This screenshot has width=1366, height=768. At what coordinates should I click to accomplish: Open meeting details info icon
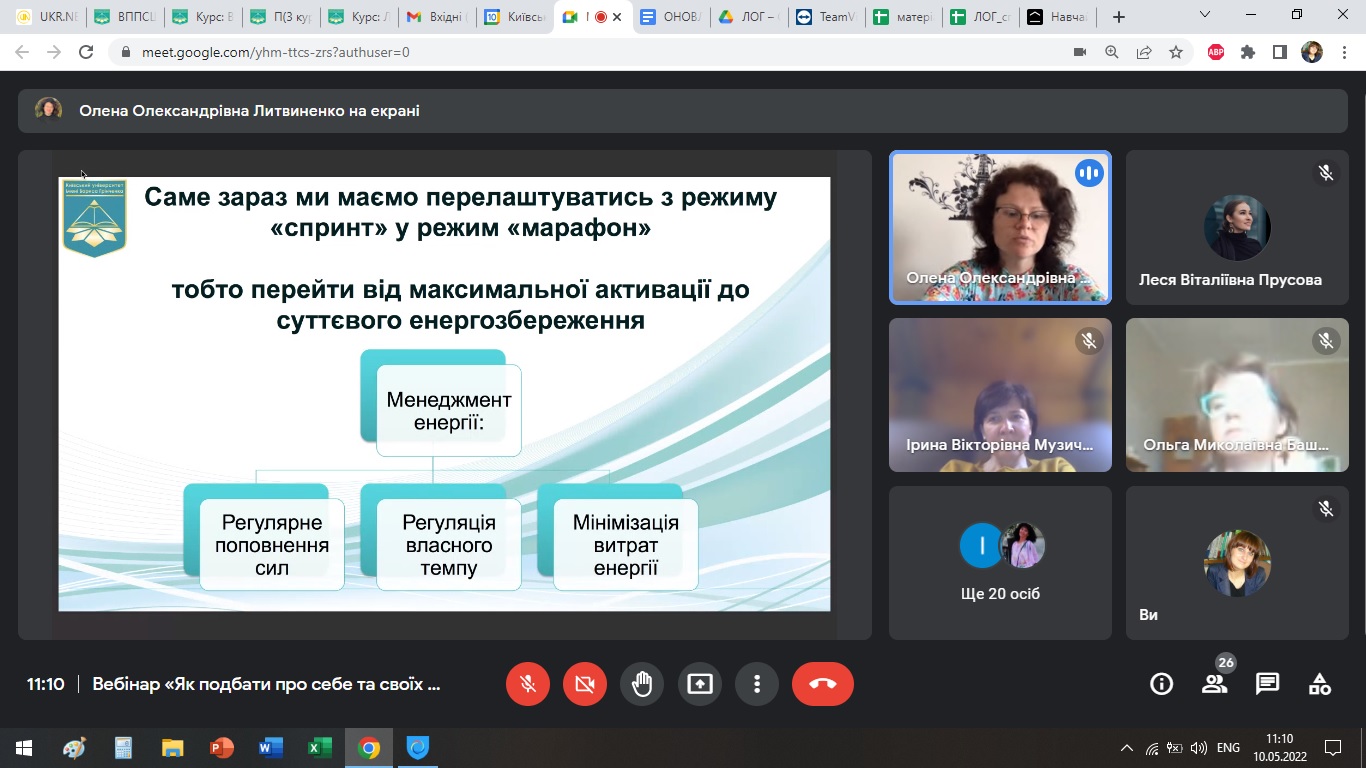[1161, 684]
